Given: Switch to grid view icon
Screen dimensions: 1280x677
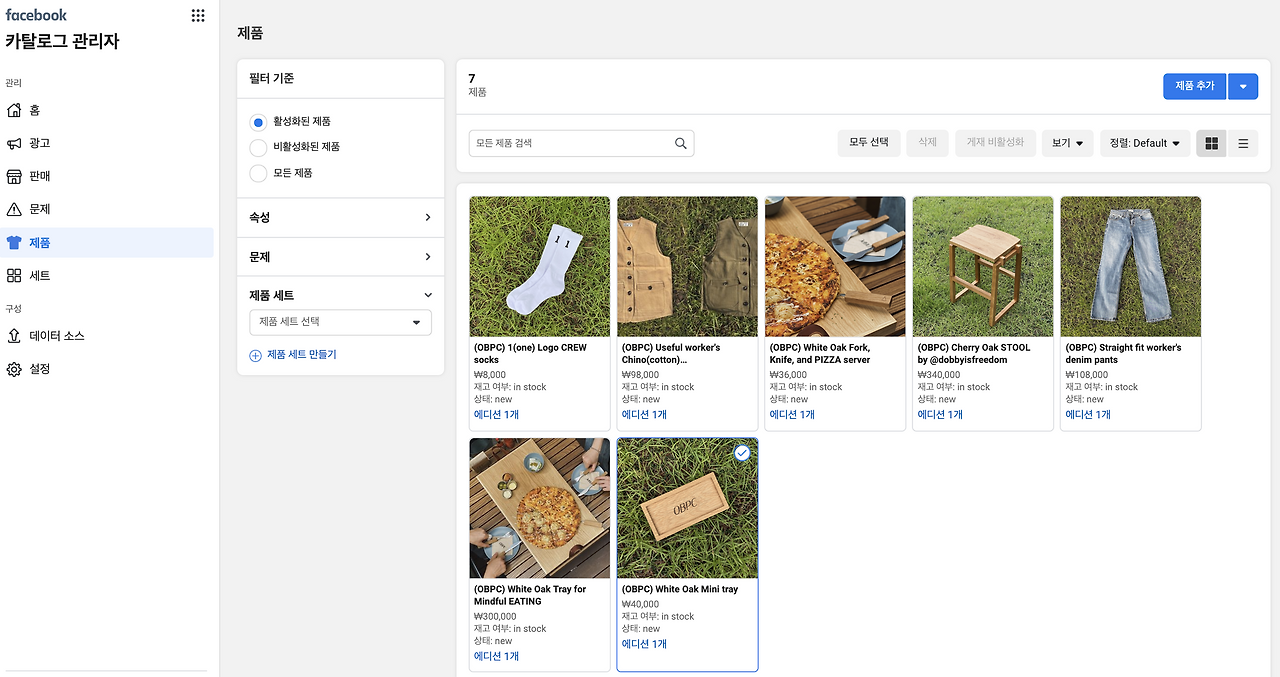Looking at the screenshot, I should 1211,143.
